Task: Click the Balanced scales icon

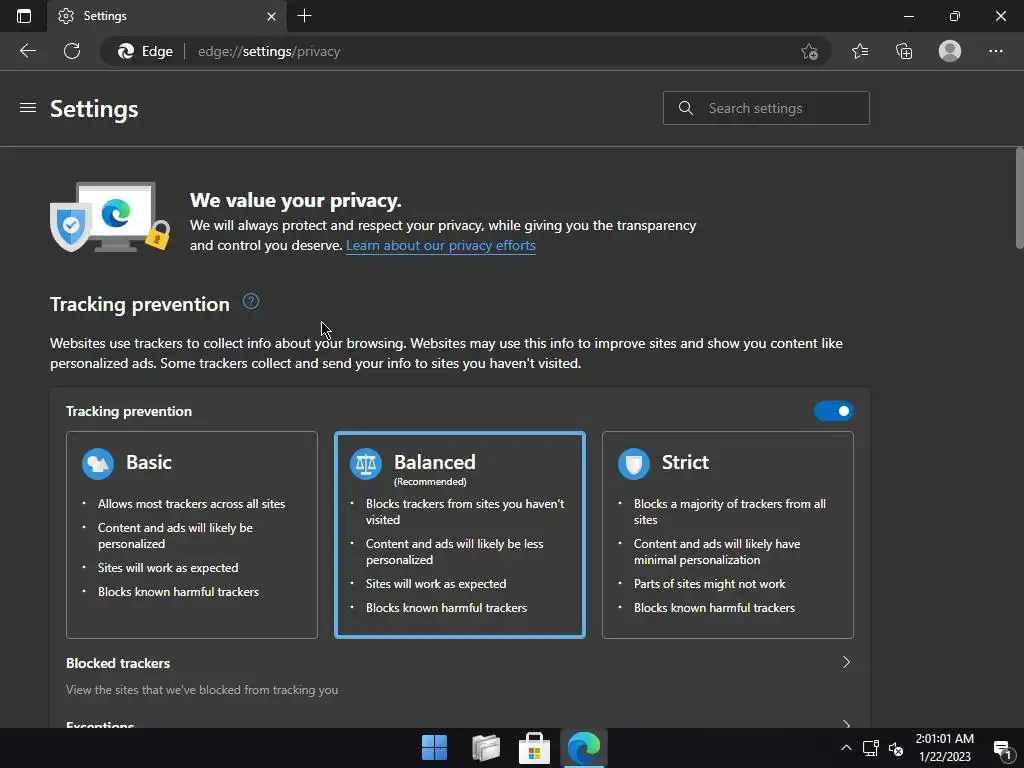Action: click(x=366, y=464)
